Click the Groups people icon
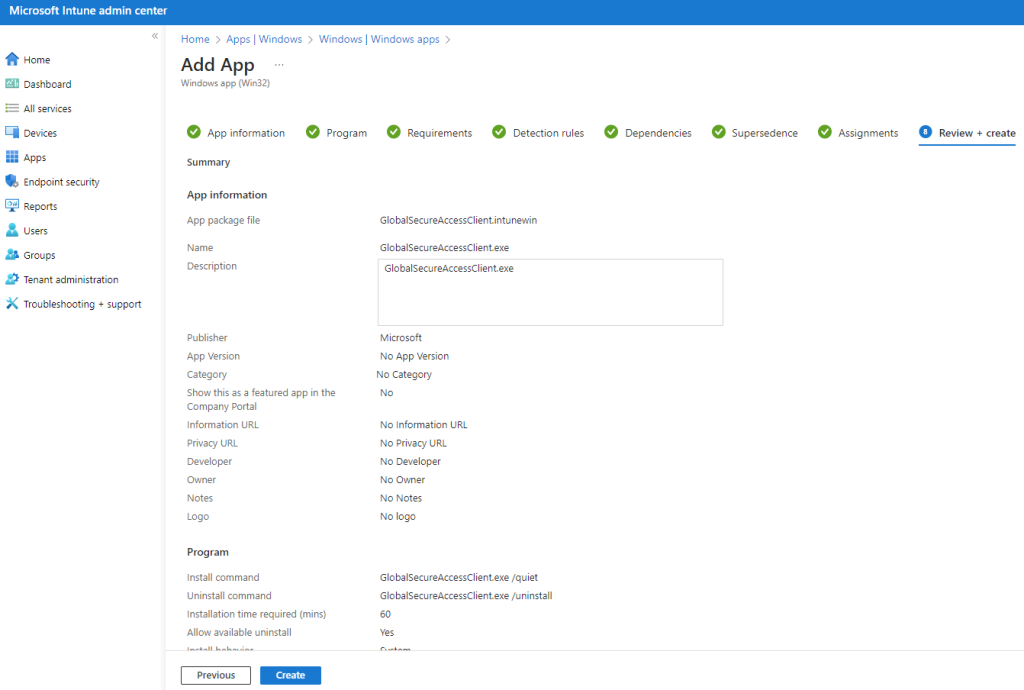The image size is (1024, 690). click(12, 255)
